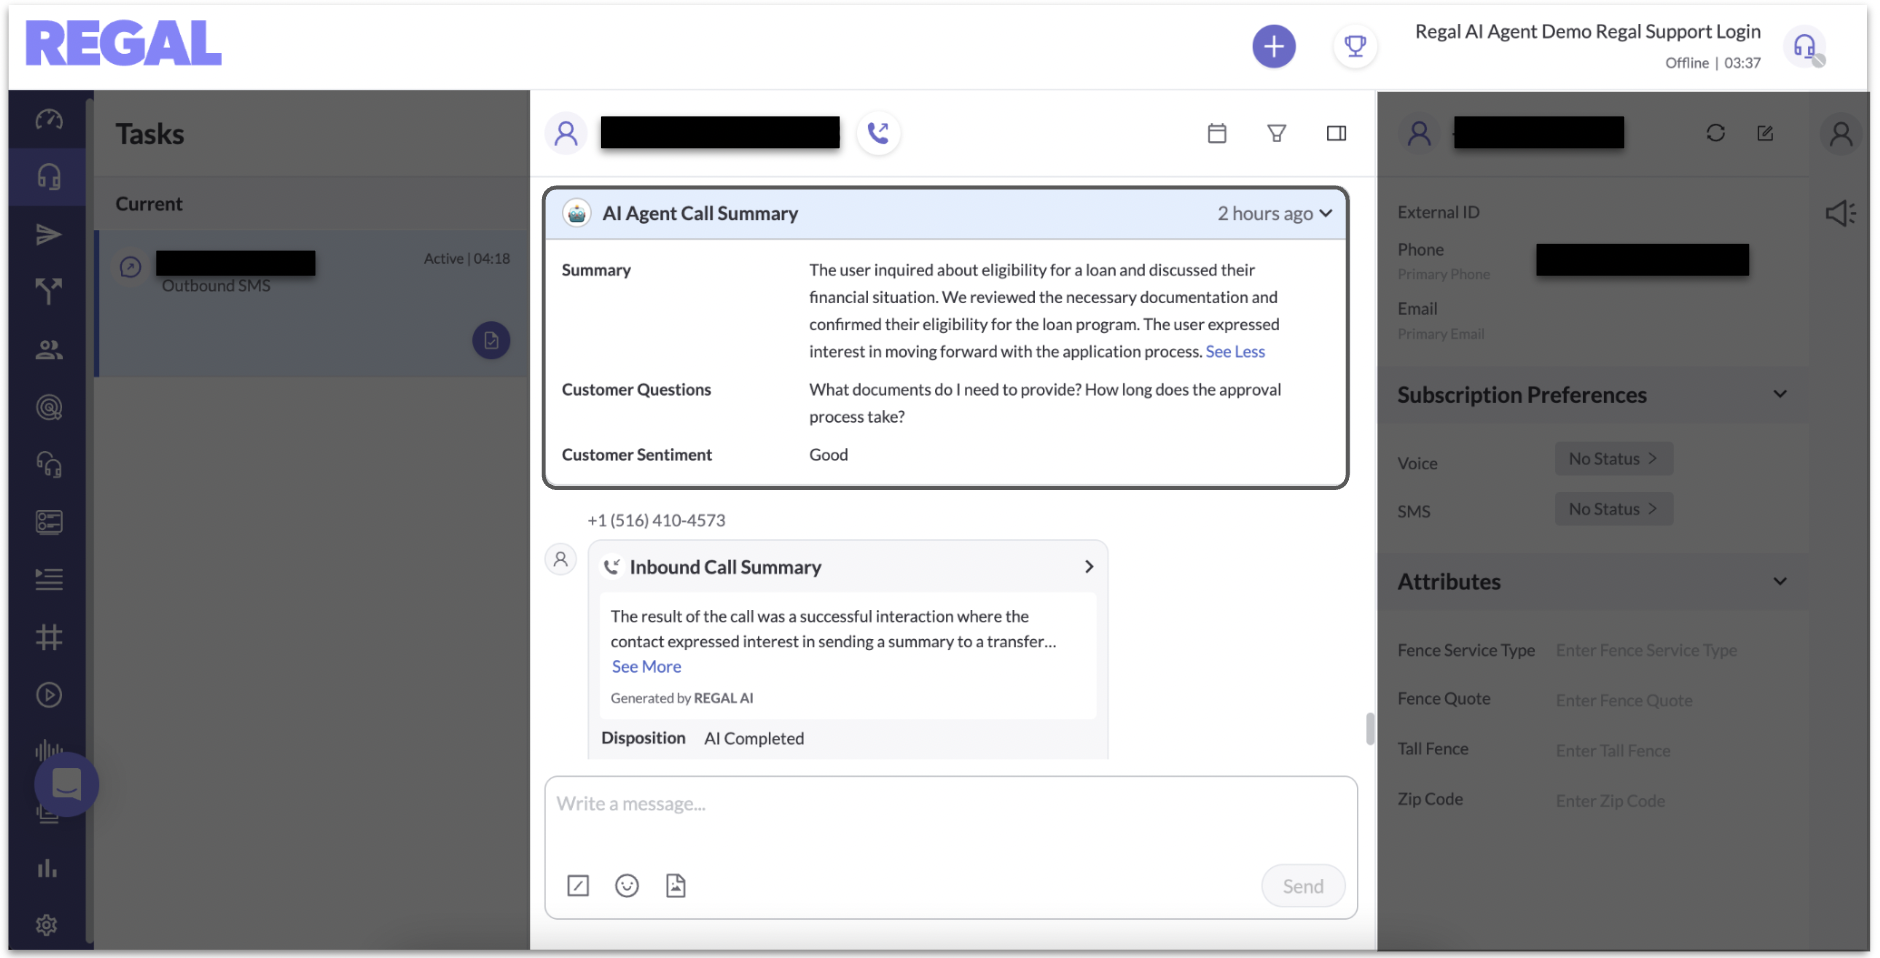Viewport: 1880px width, 958px height.
Task: Click the Current tasks heading
Action: [x=149, y=204]
